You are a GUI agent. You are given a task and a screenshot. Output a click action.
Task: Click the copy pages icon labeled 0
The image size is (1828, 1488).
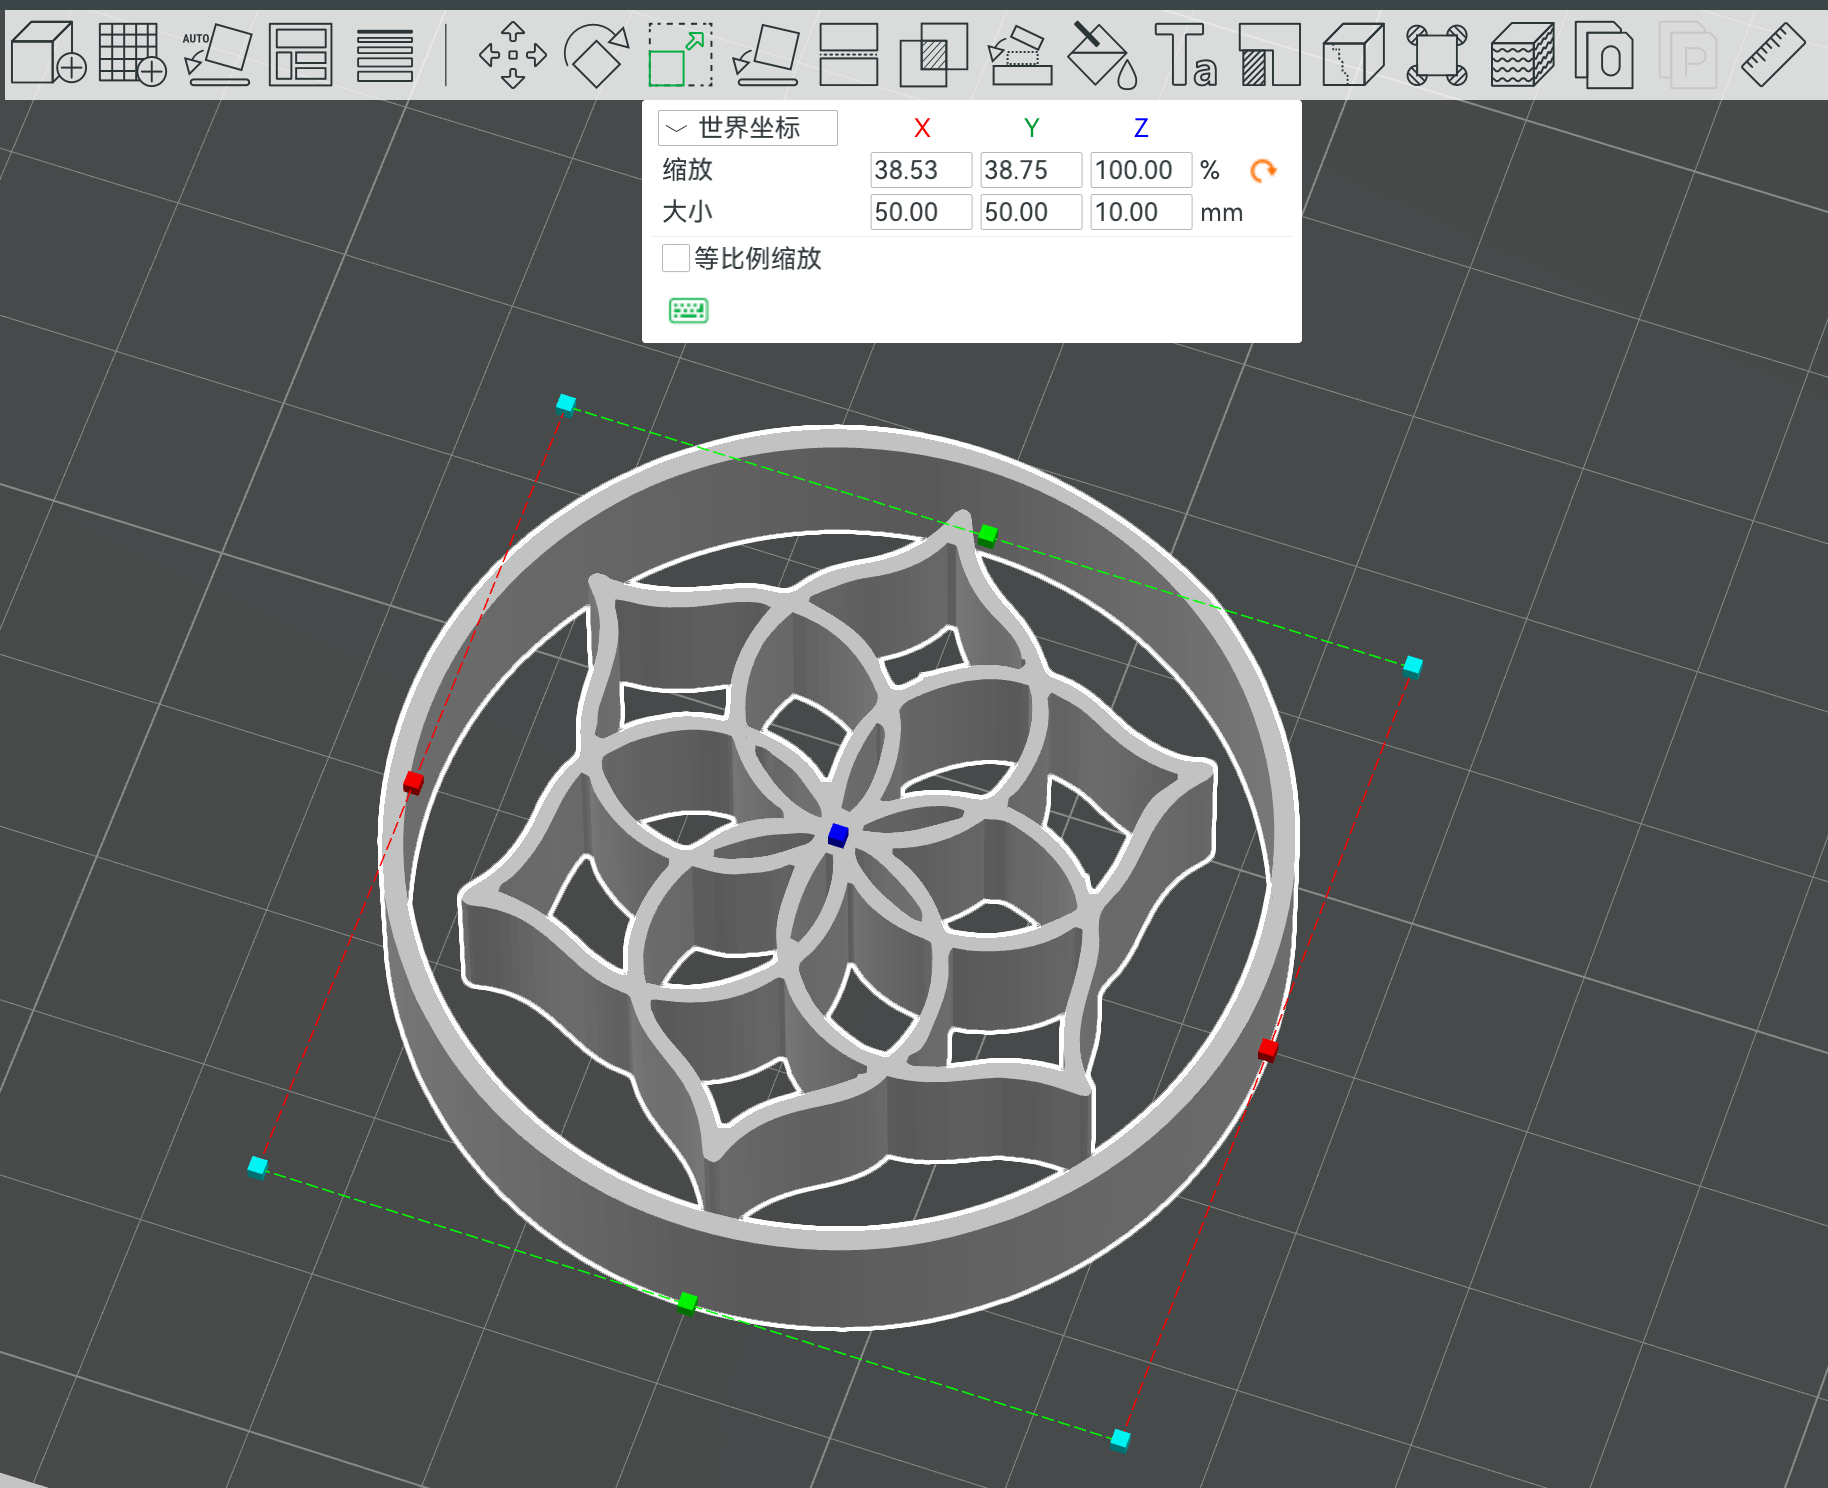(1604, 54)
